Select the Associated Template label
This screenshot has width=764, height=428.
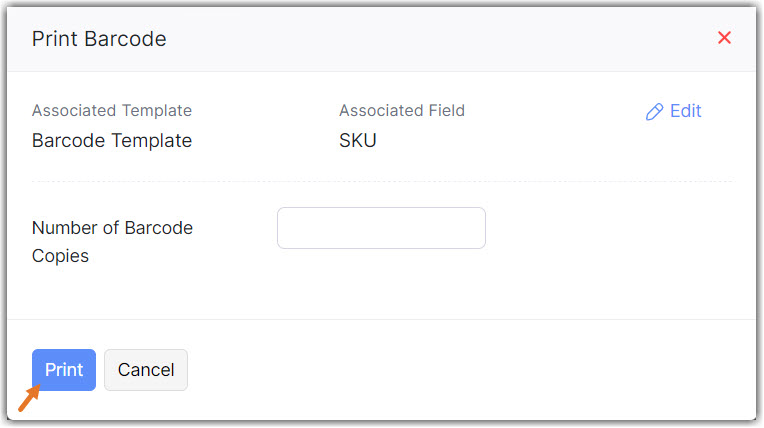[x=112, y=111]
